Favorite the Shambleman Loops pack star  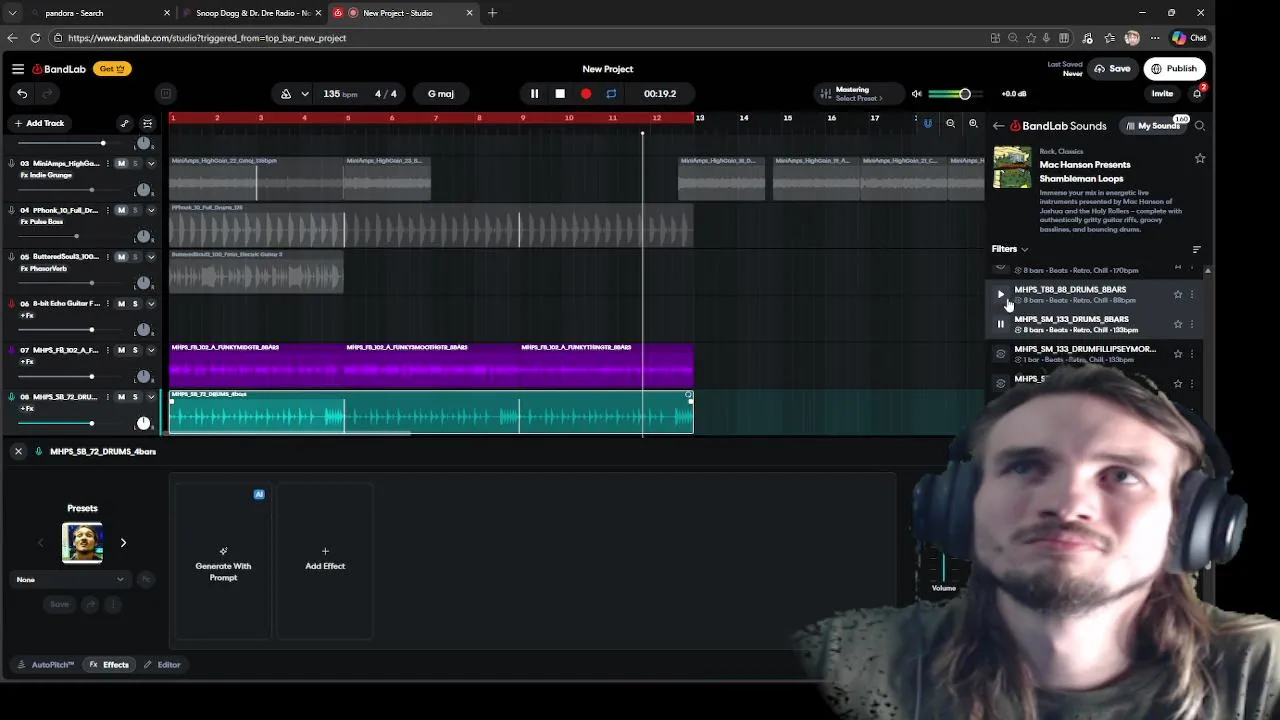click(1200, 158)
